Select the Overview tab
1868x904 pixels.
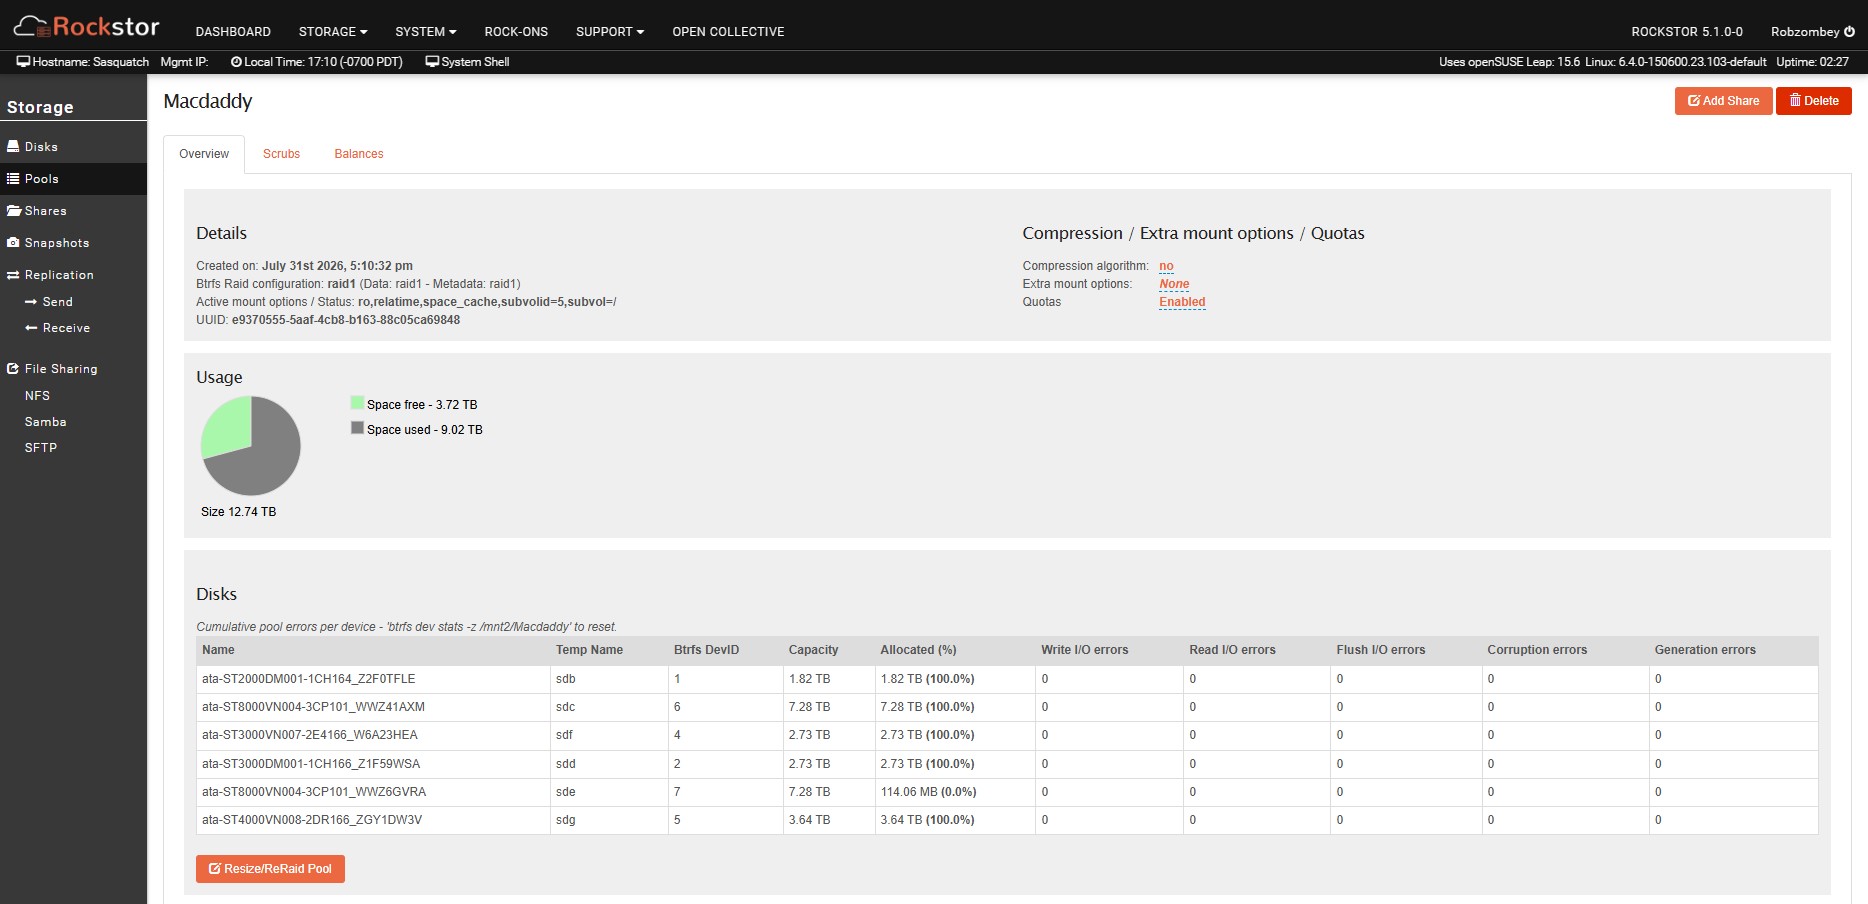click(x=204, y=154)
